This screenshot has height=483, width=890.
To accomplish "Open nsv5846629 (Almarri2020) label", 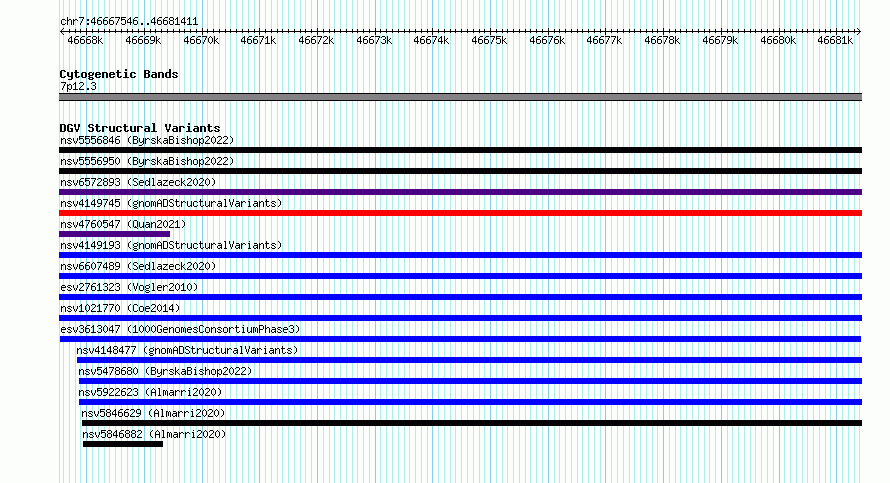I will coord(153,413).
